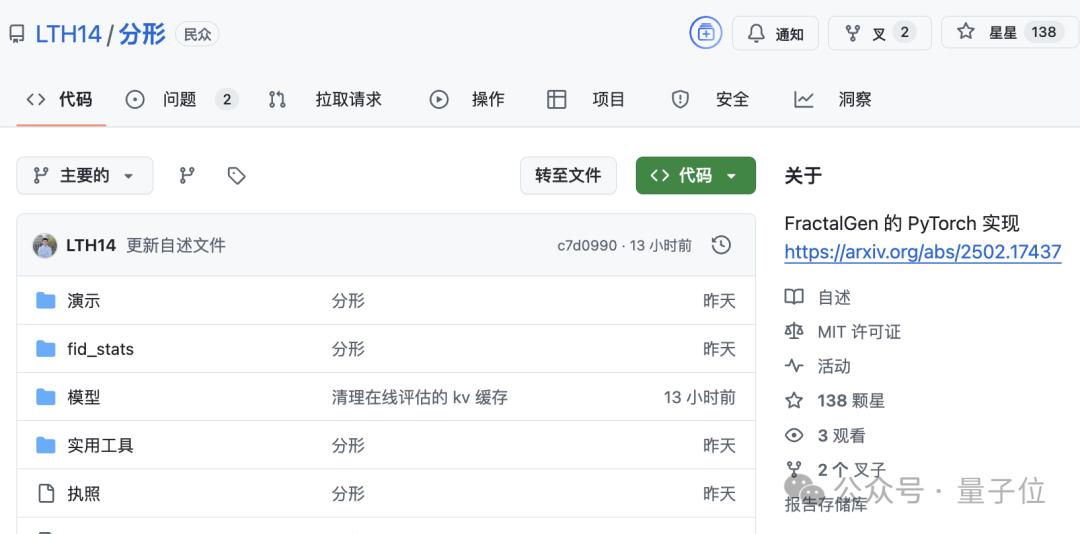Open commit history clock icon
The image size is (1080, 534).
pos(720,245)
